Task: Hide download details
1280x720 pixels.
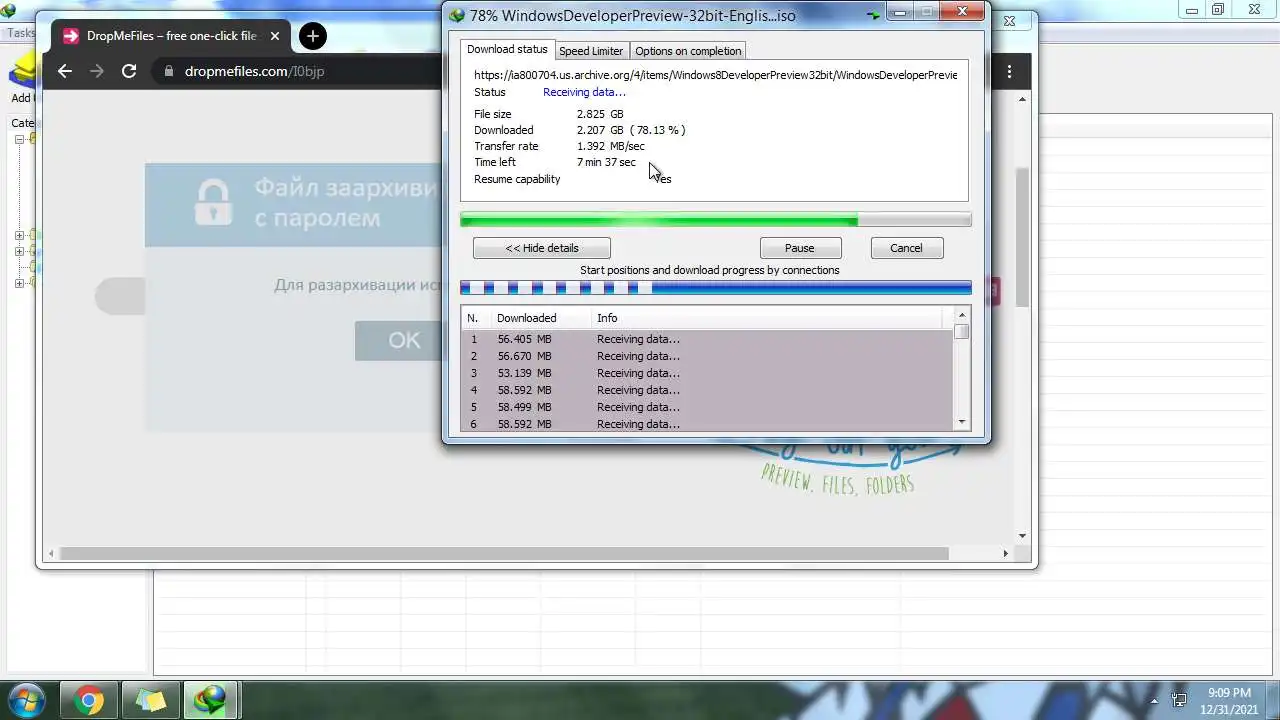Action: (x=542, y=248)
